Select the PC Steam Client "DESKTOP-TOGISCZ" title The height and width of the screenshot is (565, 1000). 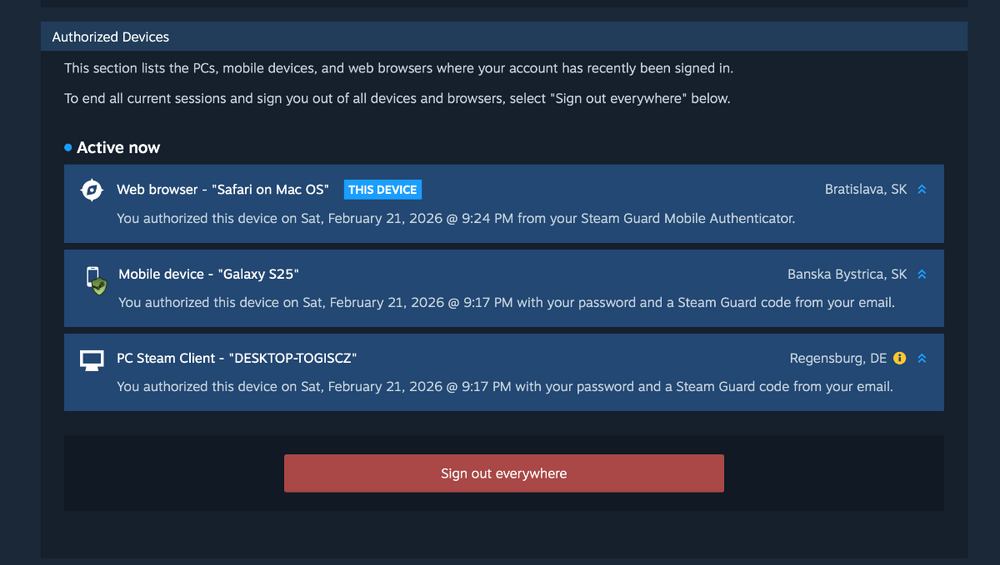(x=237, y=358)
